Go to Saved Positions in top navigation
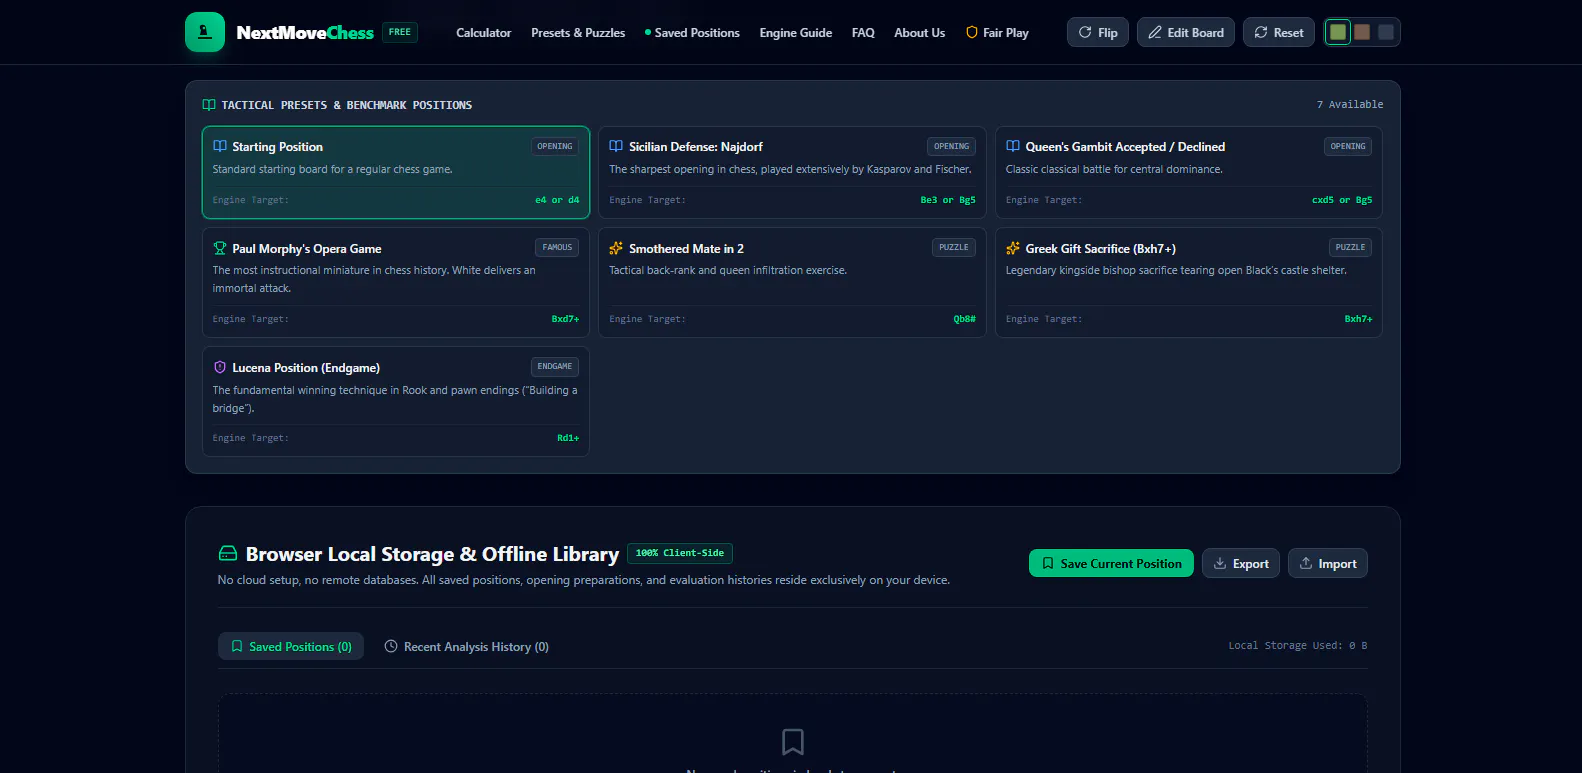Image resolution: width=1582 pixels, height=773 pixels. pyautogui.click(x=692, y=33)
